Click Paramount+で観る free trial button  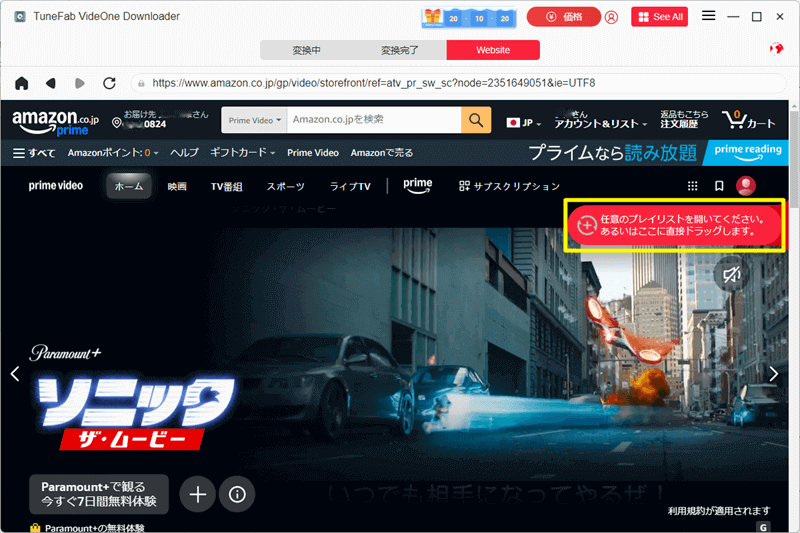tap(99, 494)
